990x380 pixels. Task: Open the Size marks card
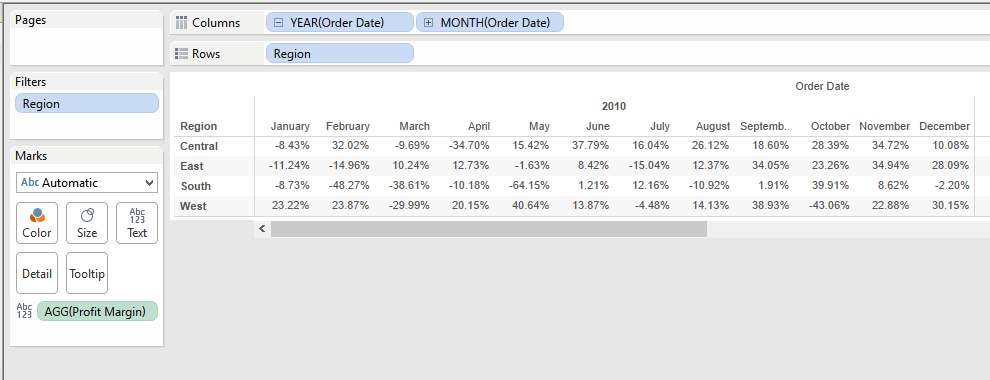(x=87, y=223)
